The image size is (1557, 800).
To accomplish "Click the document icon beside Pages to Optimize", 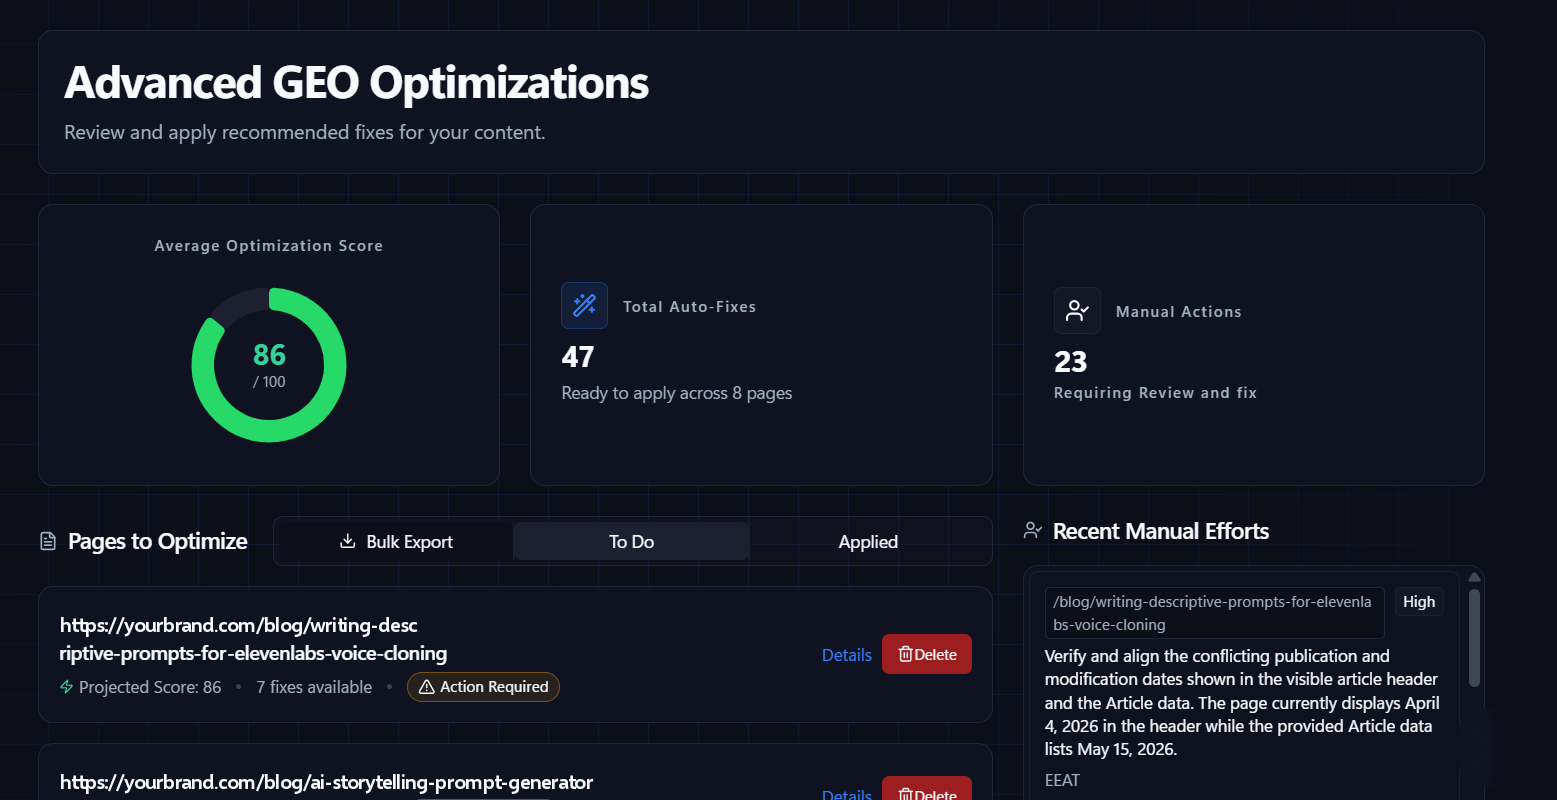I will (x=48, y=541).
